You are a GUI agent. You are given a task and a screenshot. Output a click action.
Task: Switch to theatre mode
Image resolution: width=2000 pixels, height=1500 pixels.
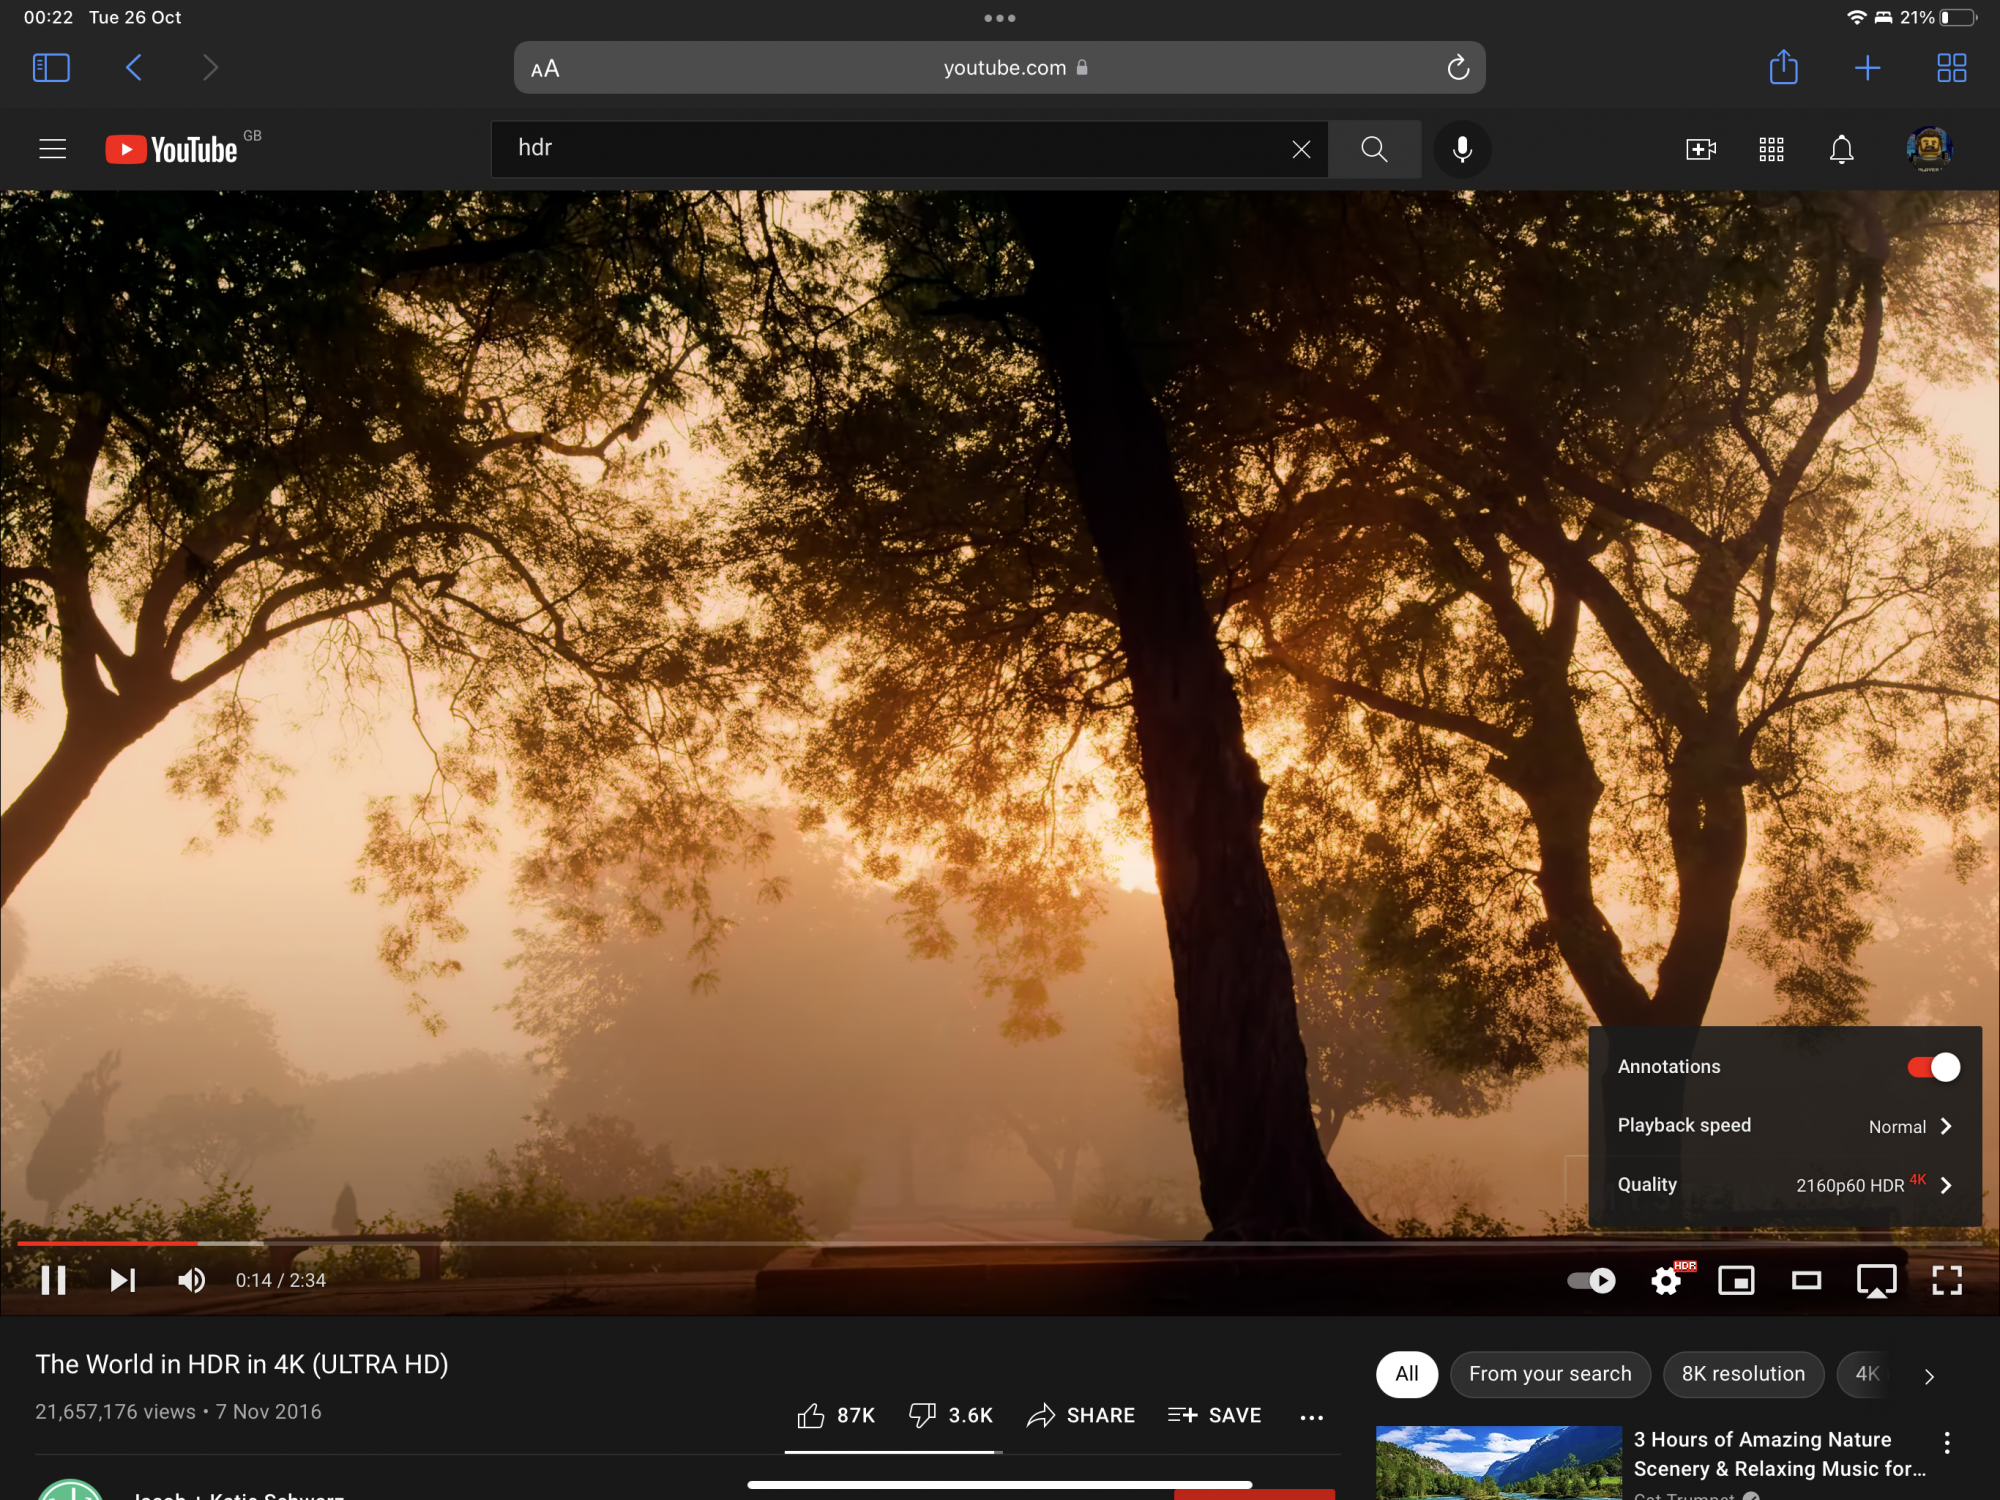click(1806, 1280)
